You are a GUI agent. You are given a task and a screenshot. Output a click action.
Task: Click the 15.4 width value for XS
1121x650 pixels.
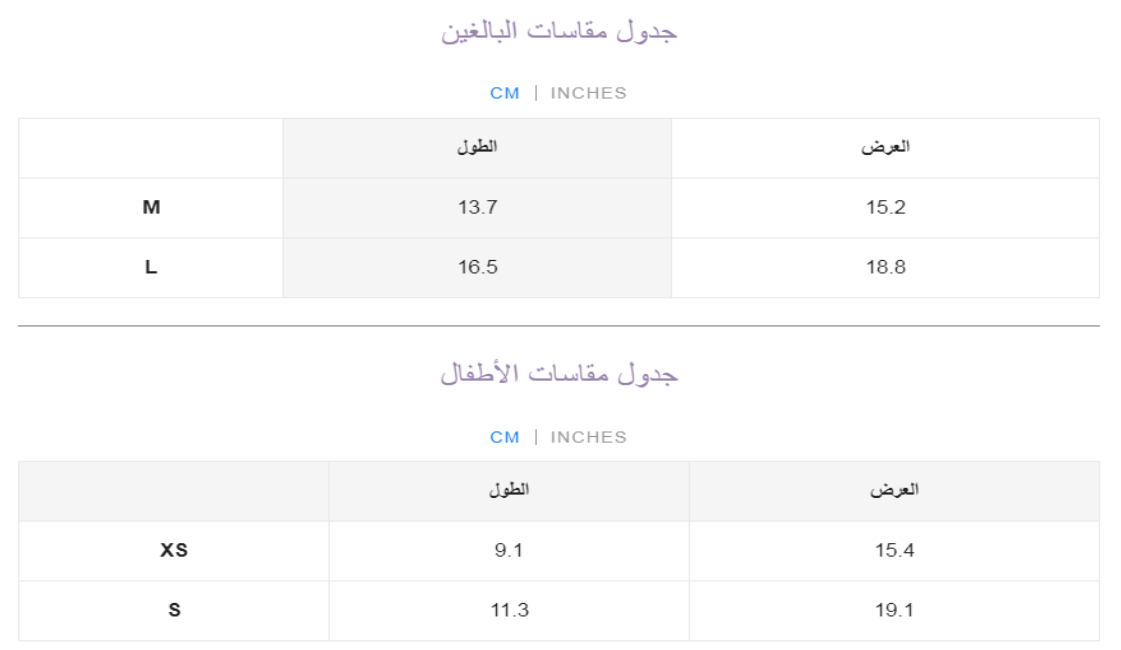click(x=894, y=550)
